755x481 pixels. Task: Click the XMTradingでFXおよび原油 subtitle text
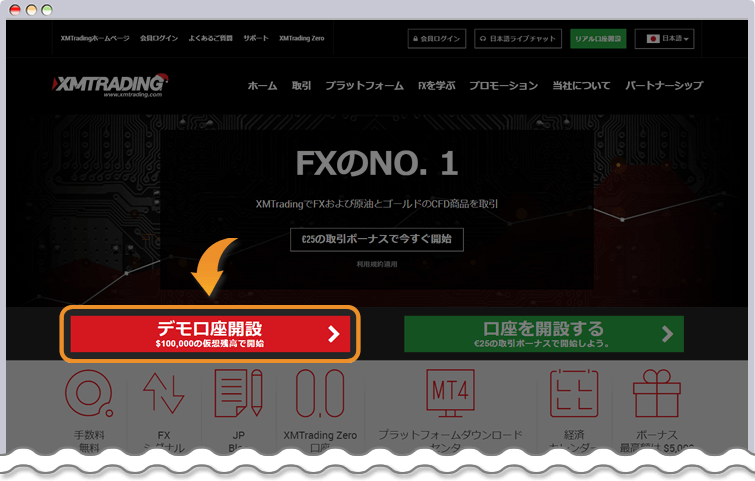click(x=377, y=204)
